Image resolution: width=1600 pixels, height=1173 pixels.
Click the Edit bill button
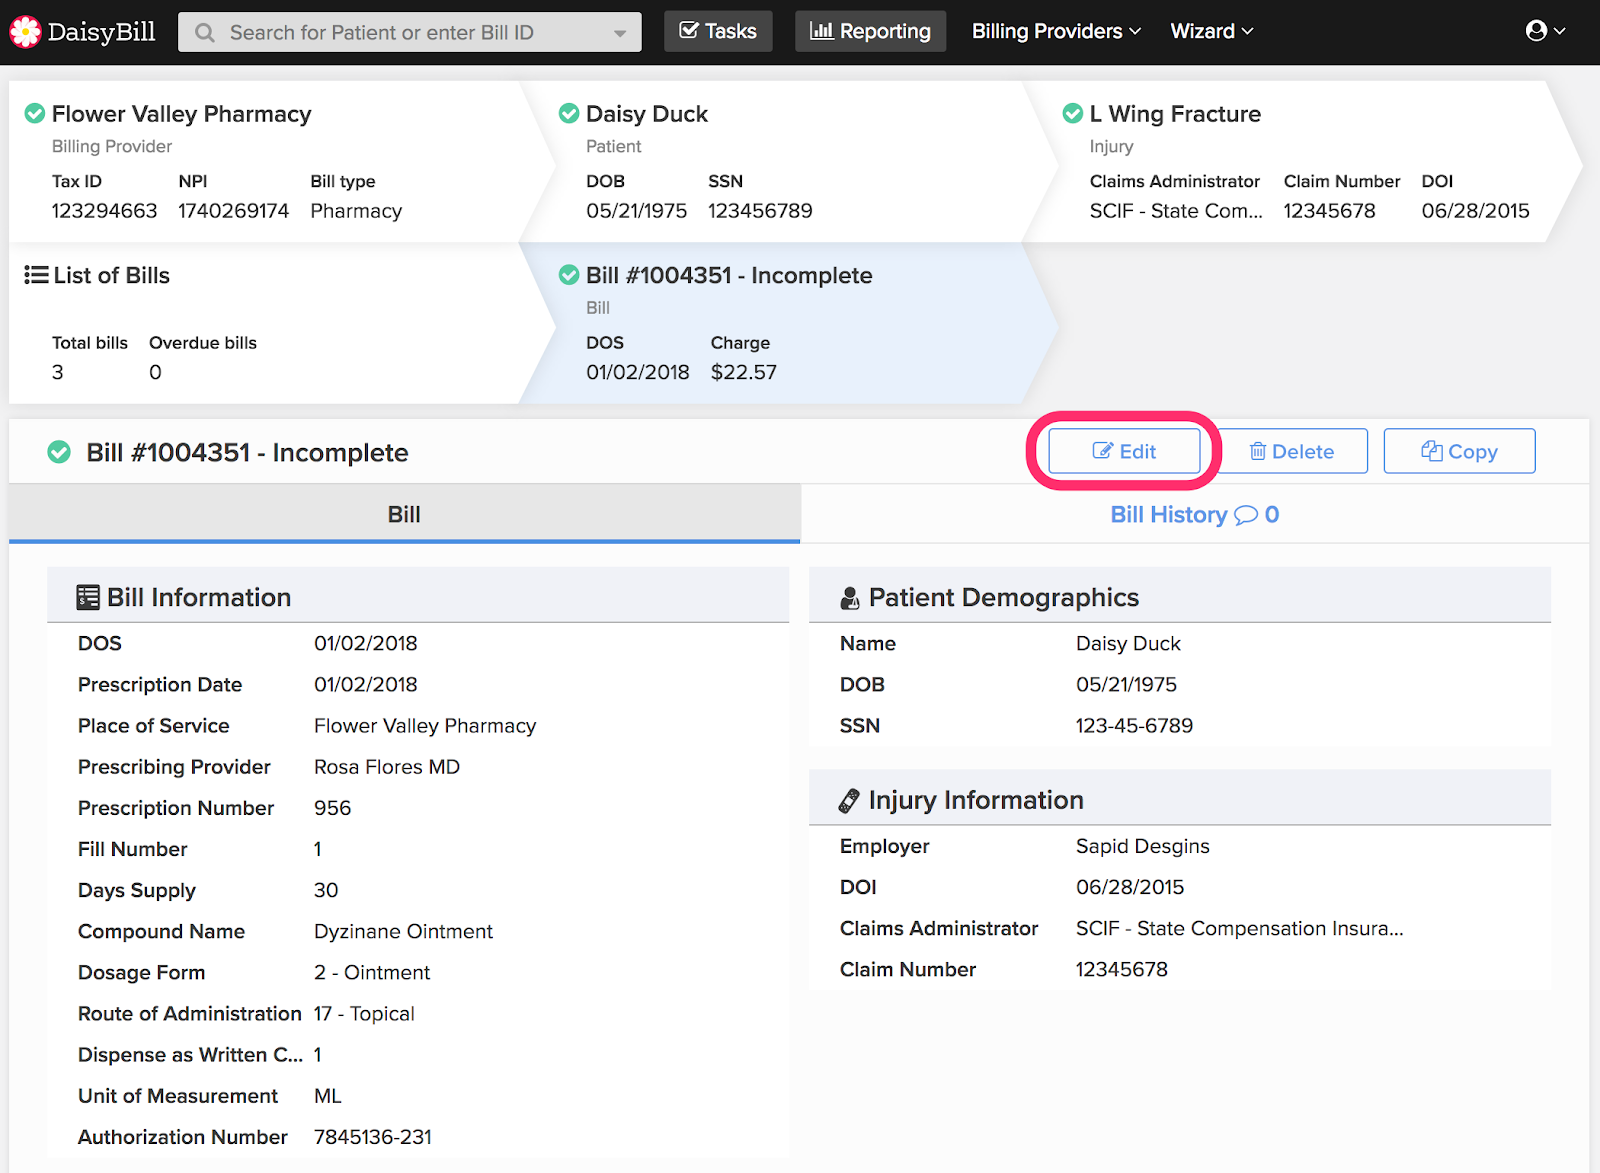pos(1124,451)
